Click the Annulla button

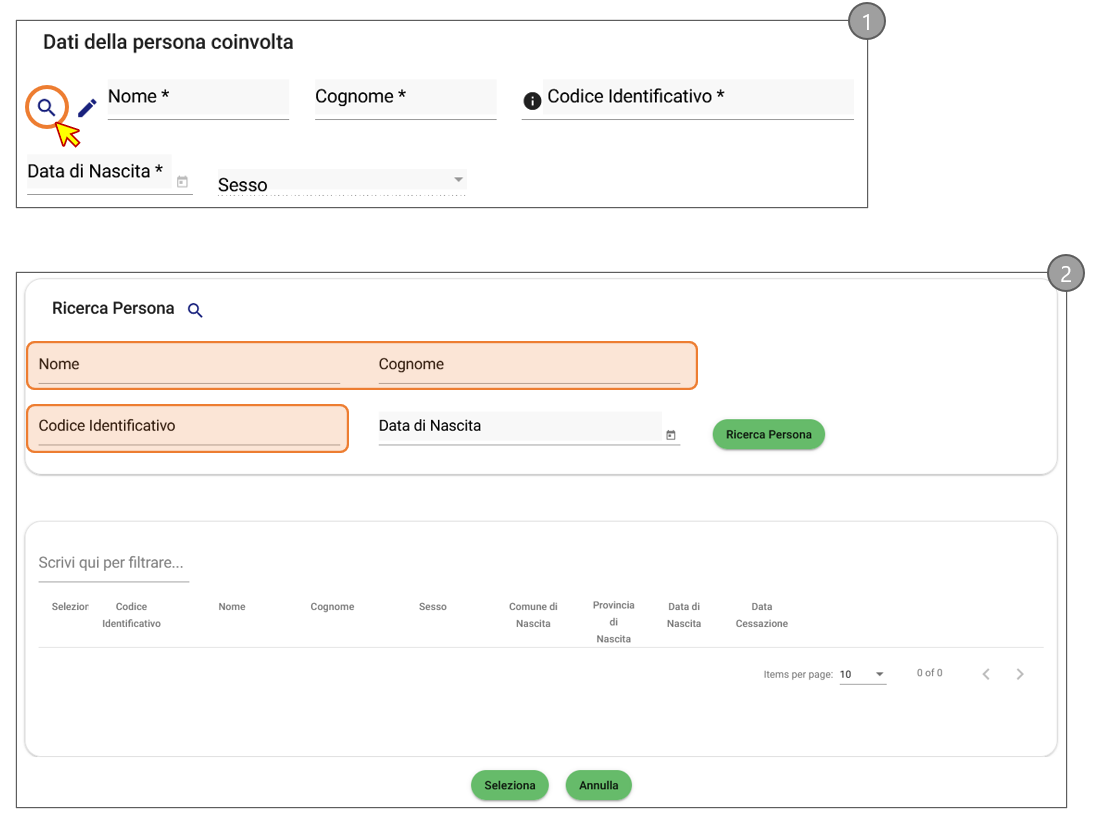599,785
